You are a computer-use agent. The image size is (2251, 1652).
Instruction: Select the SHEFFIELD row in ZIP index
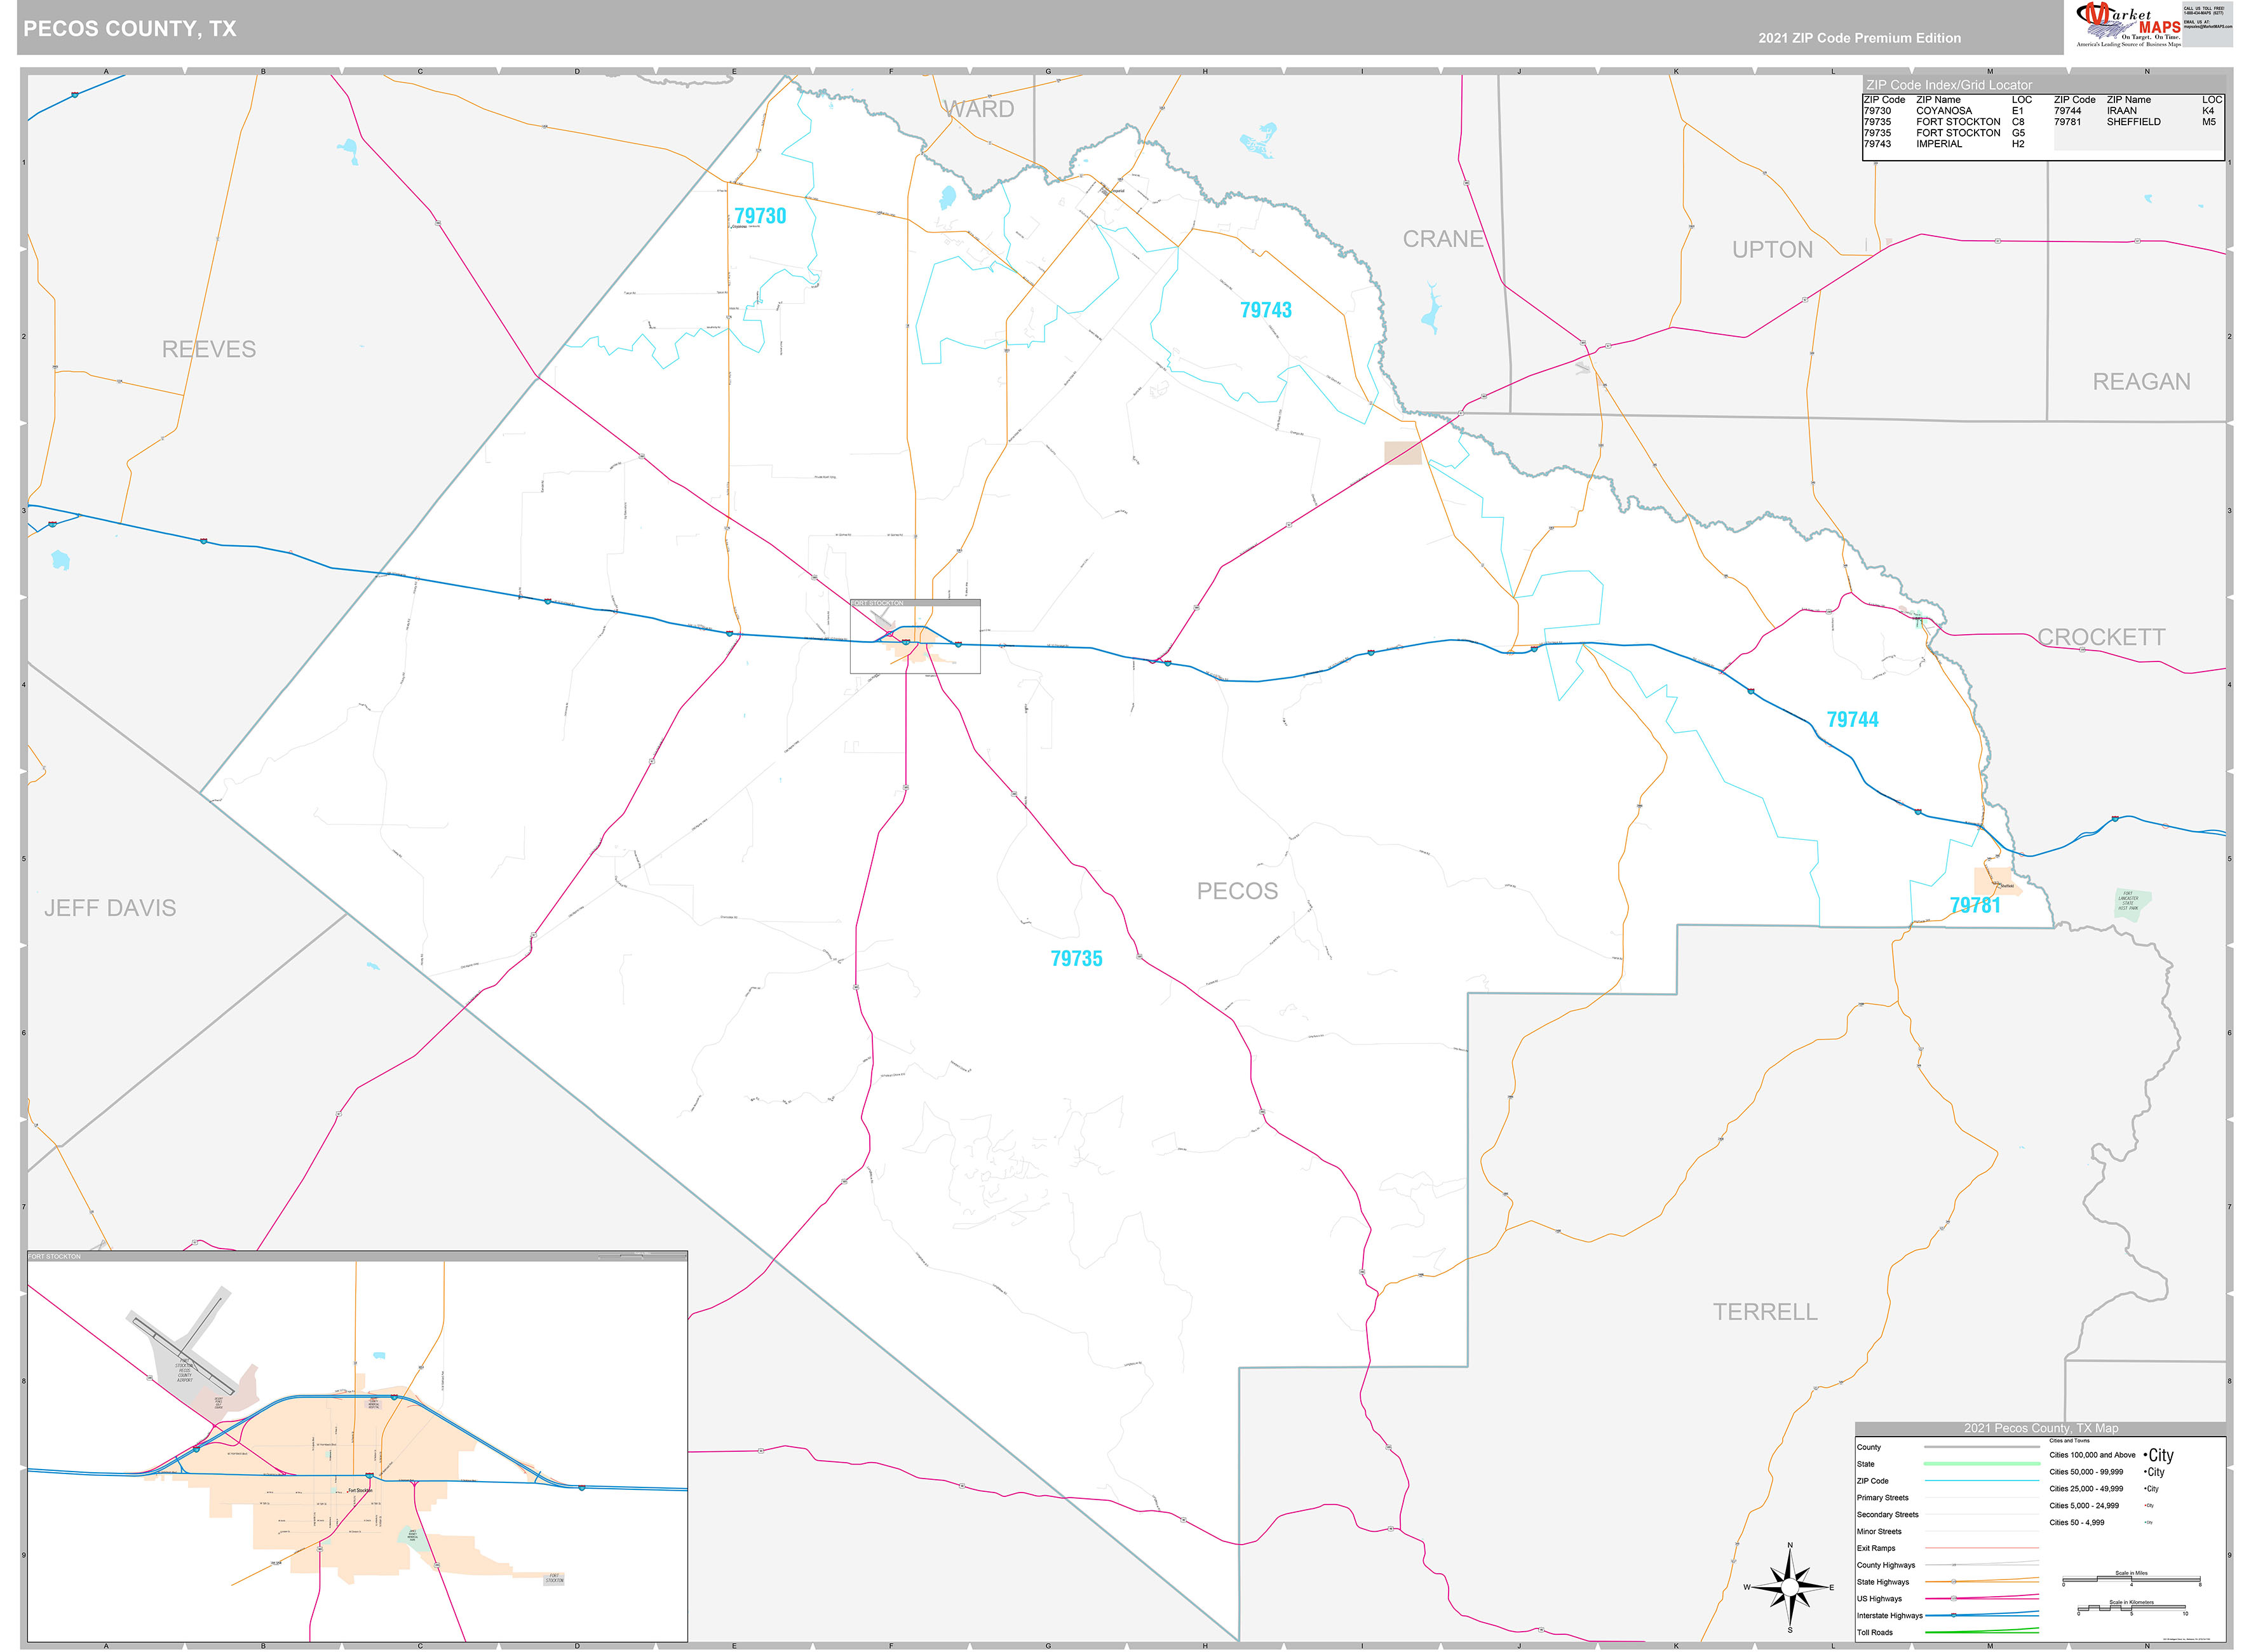click(x=2135, y=122)
